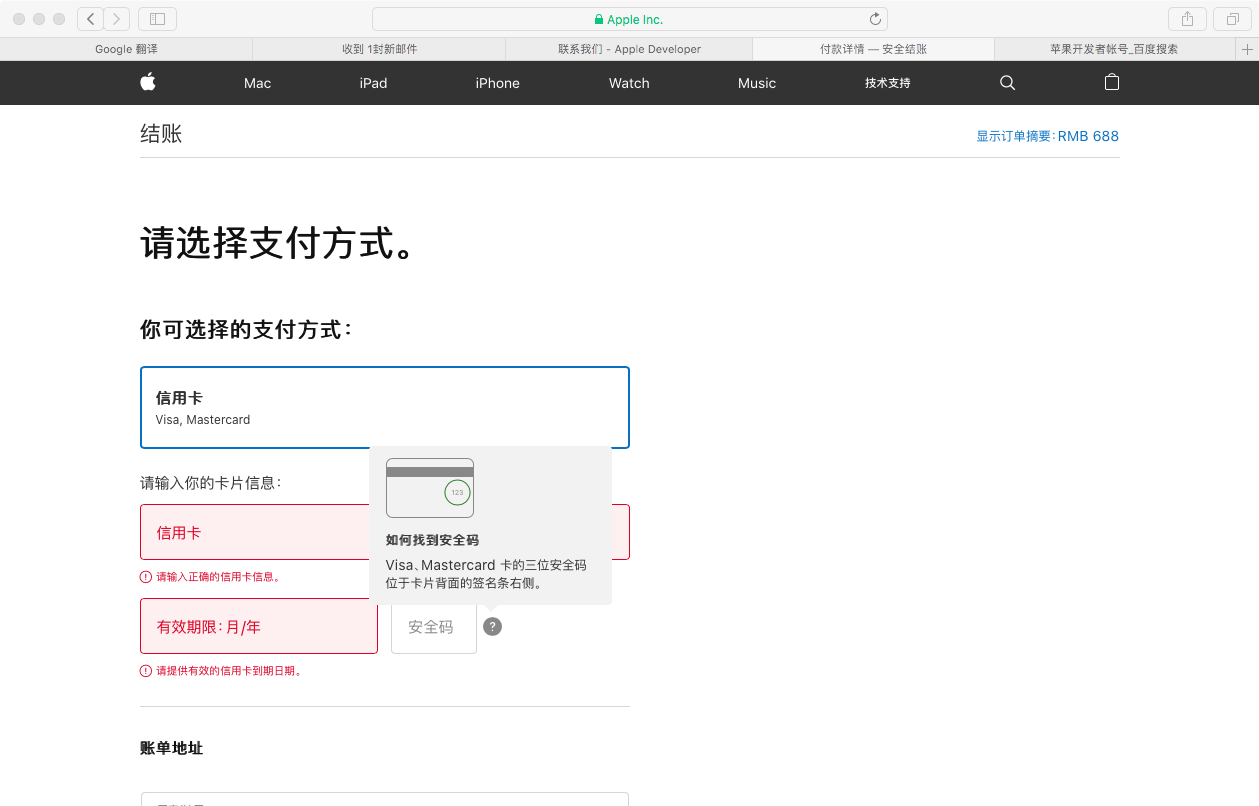Open the search magnifier icon
Screen dimensions: 1259x806
tap(1007, 83)
